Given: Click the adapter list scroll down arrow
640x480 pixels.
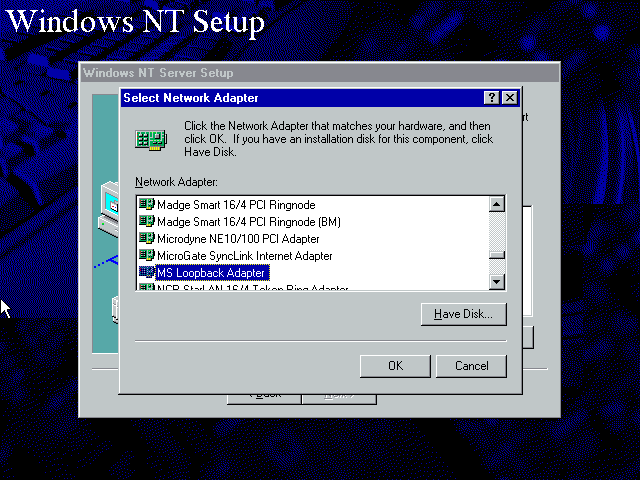Looking at the screenshot, I should coord(497,282).
